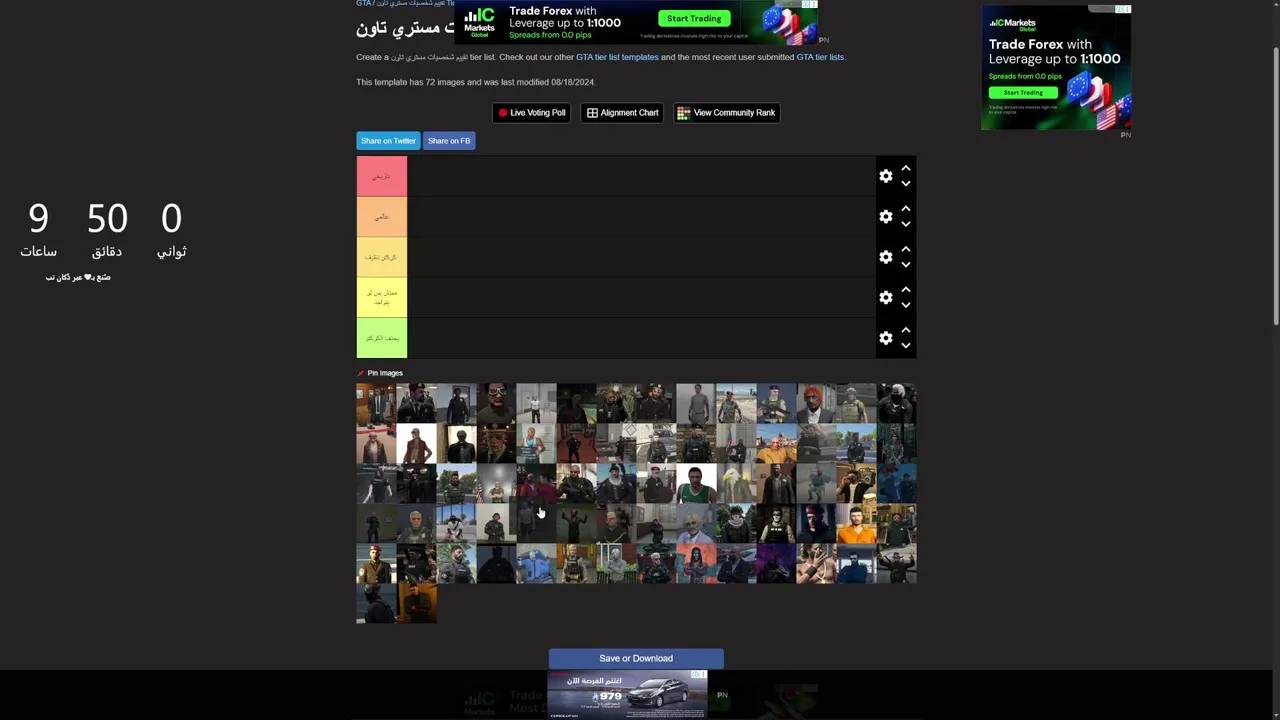Select the last thumbnail with orange background
This screenshot has width=1280, height=720.
416,604
